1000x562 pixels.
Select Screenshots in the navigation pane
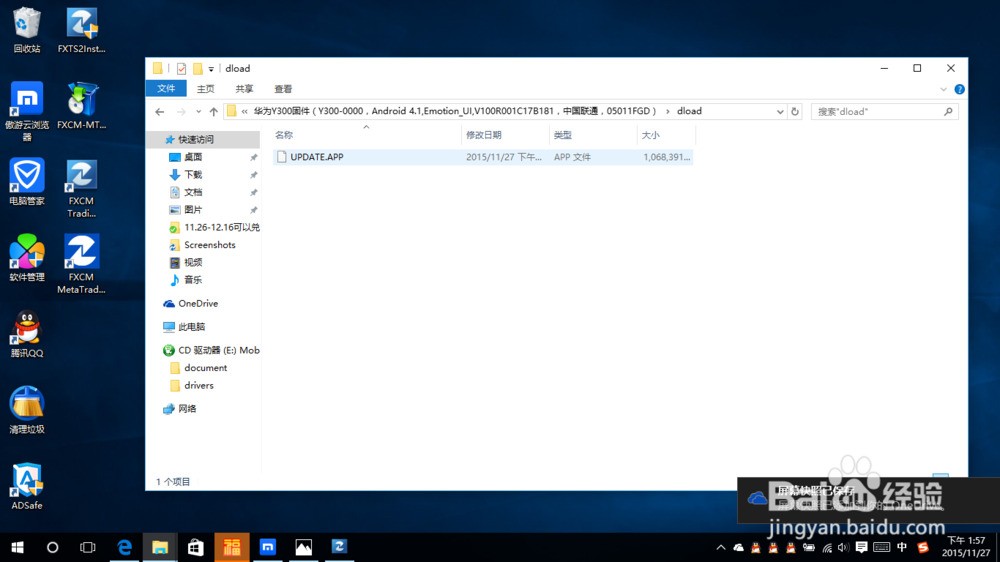(210, 245)
